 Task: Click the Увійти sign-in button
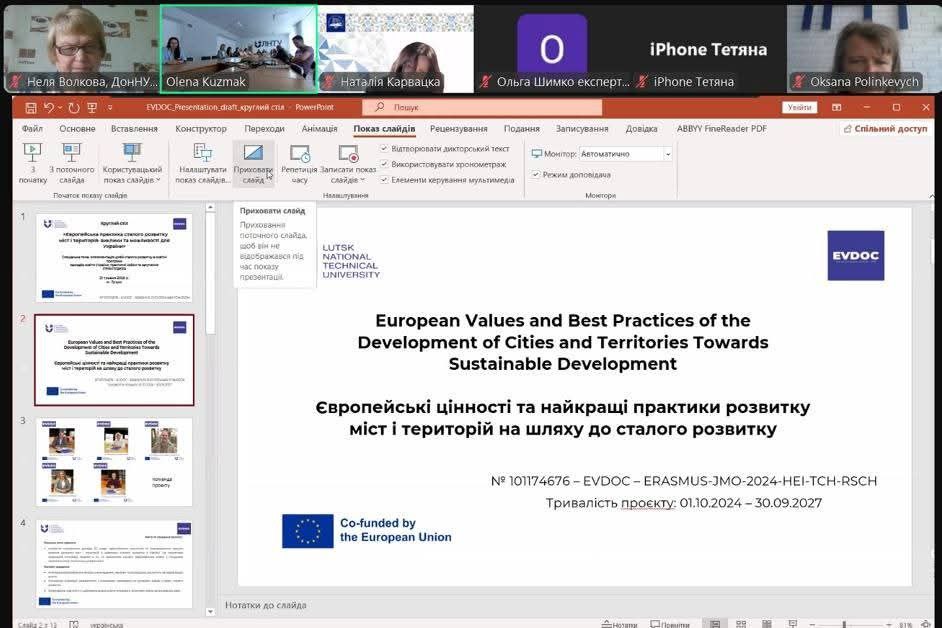coord(799,108)
